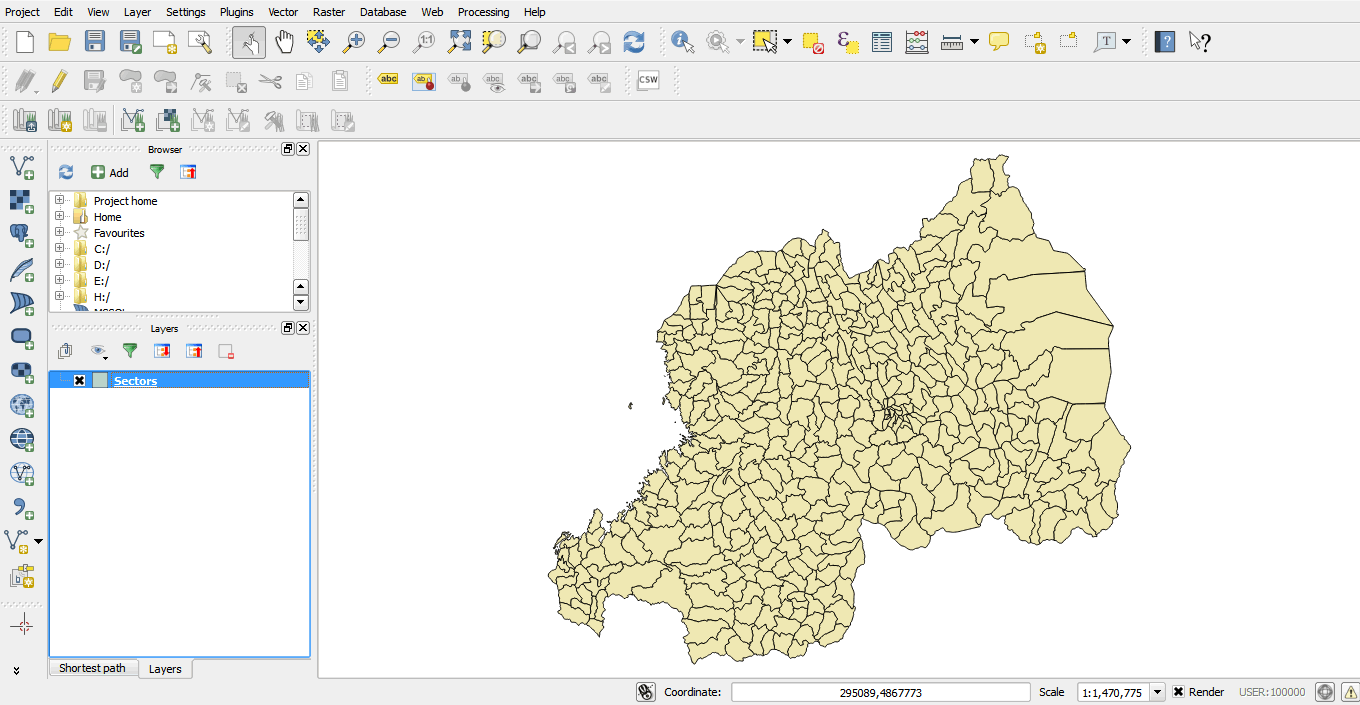Toggle visibility checkbox of Sectors layer
The image size is (1360, 705).
click(80, 381)
